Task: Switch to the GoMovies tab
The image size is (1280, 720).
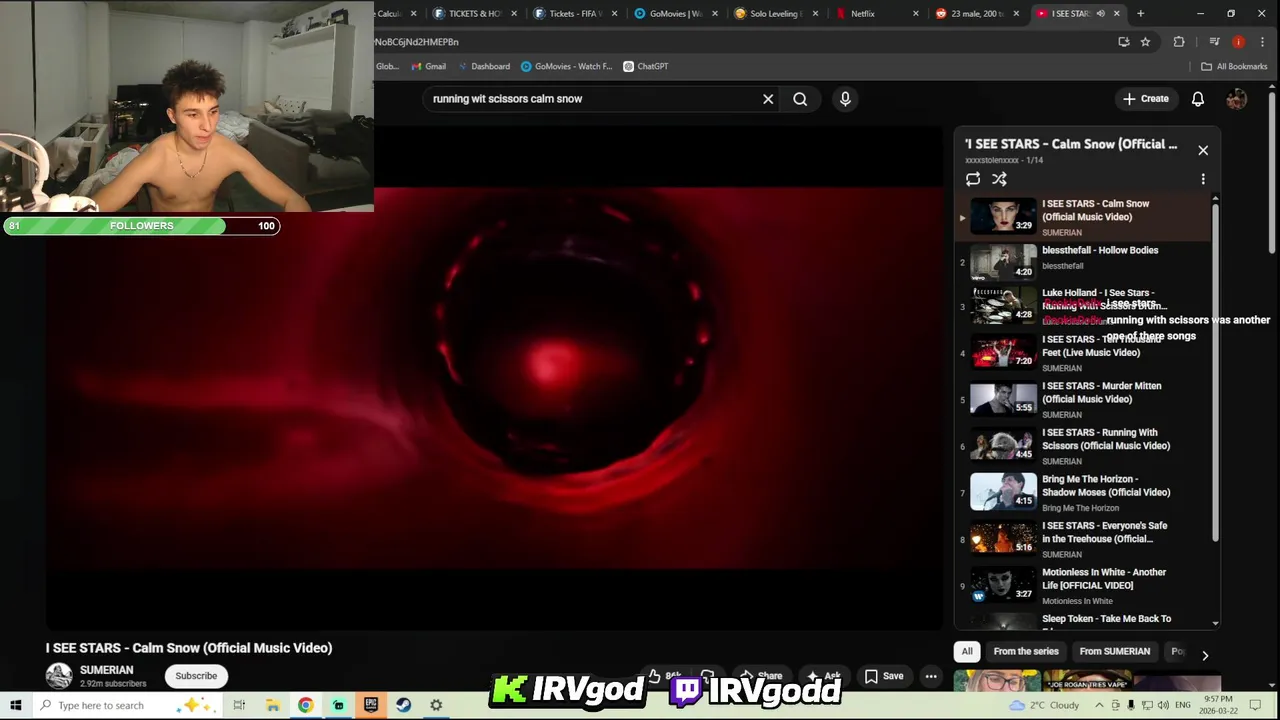Action: click(x=674, y=13)
